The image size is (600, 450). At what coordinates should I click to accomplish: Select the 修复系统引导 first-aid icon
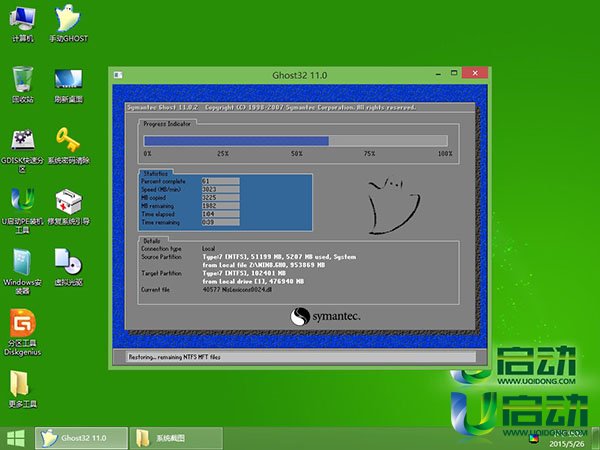(68, 207)
